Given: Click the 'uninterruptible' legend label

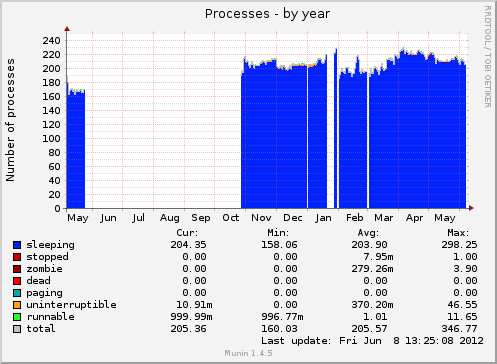Looking at the screenshot, I should 71,305.
